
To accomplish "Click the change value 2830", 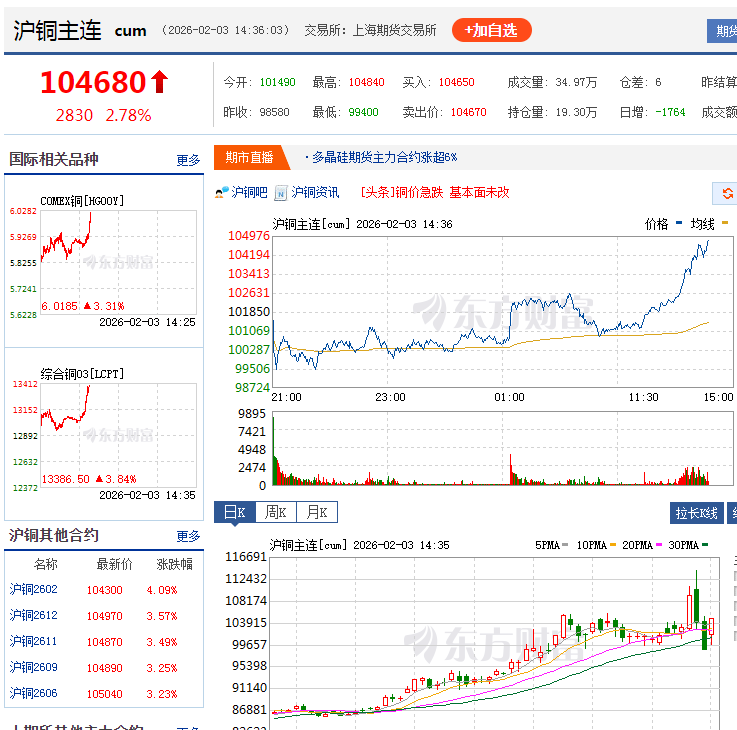I will point(74,115).
